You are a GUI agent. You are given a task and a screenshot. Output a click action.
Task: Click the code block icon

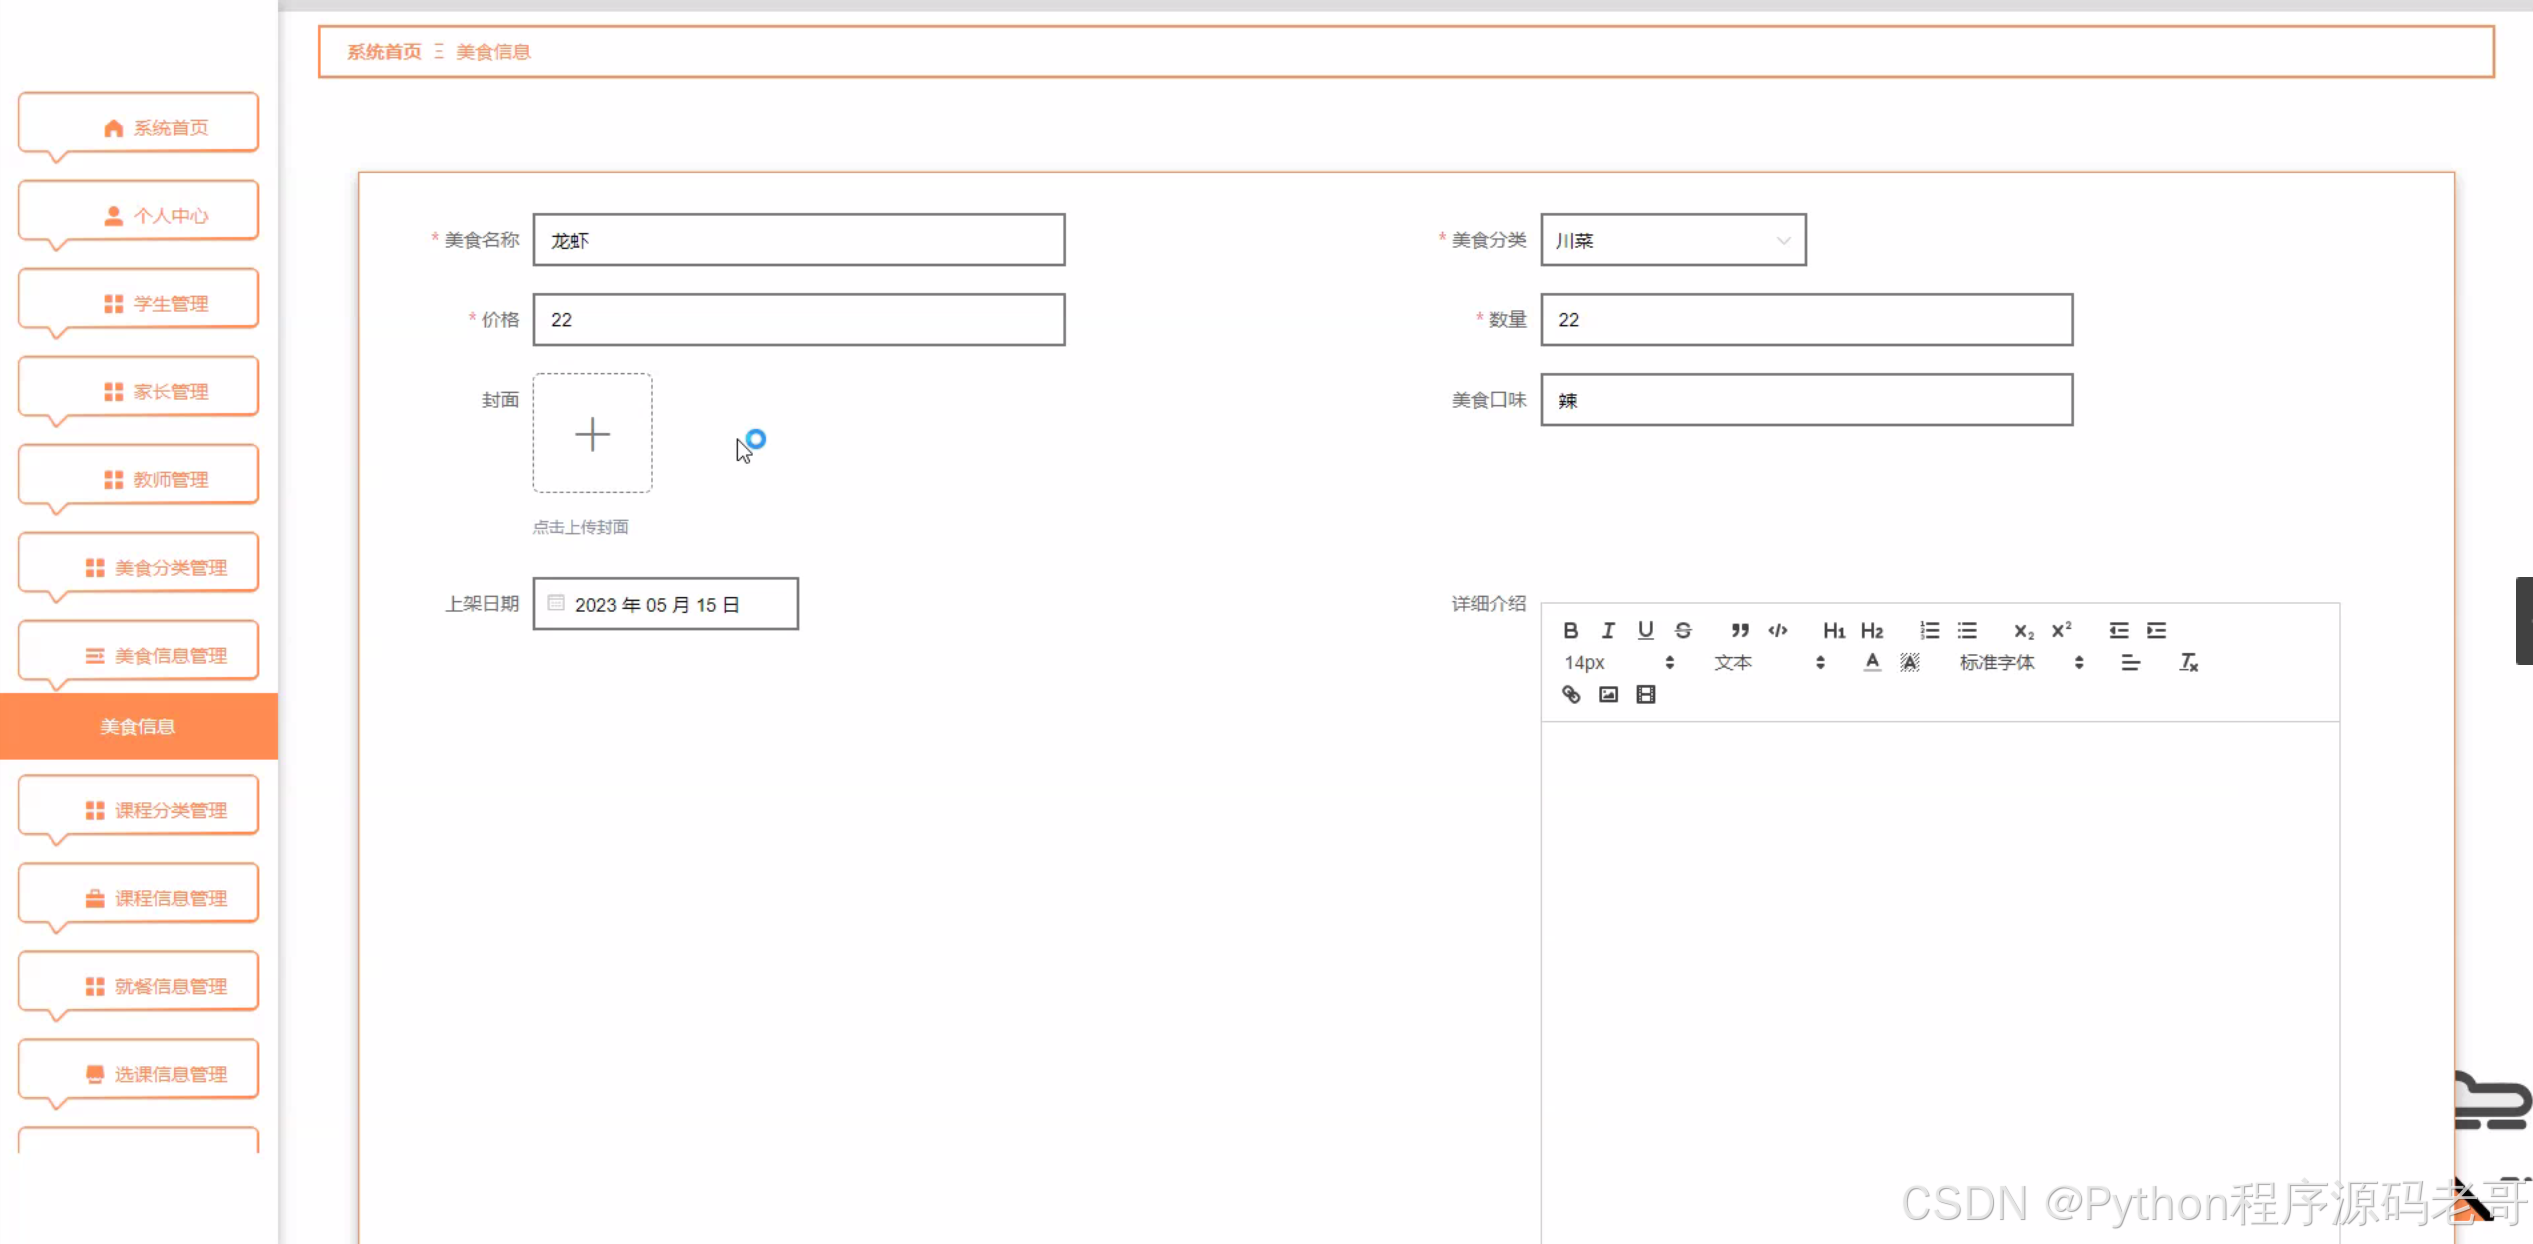[1778, 630]
